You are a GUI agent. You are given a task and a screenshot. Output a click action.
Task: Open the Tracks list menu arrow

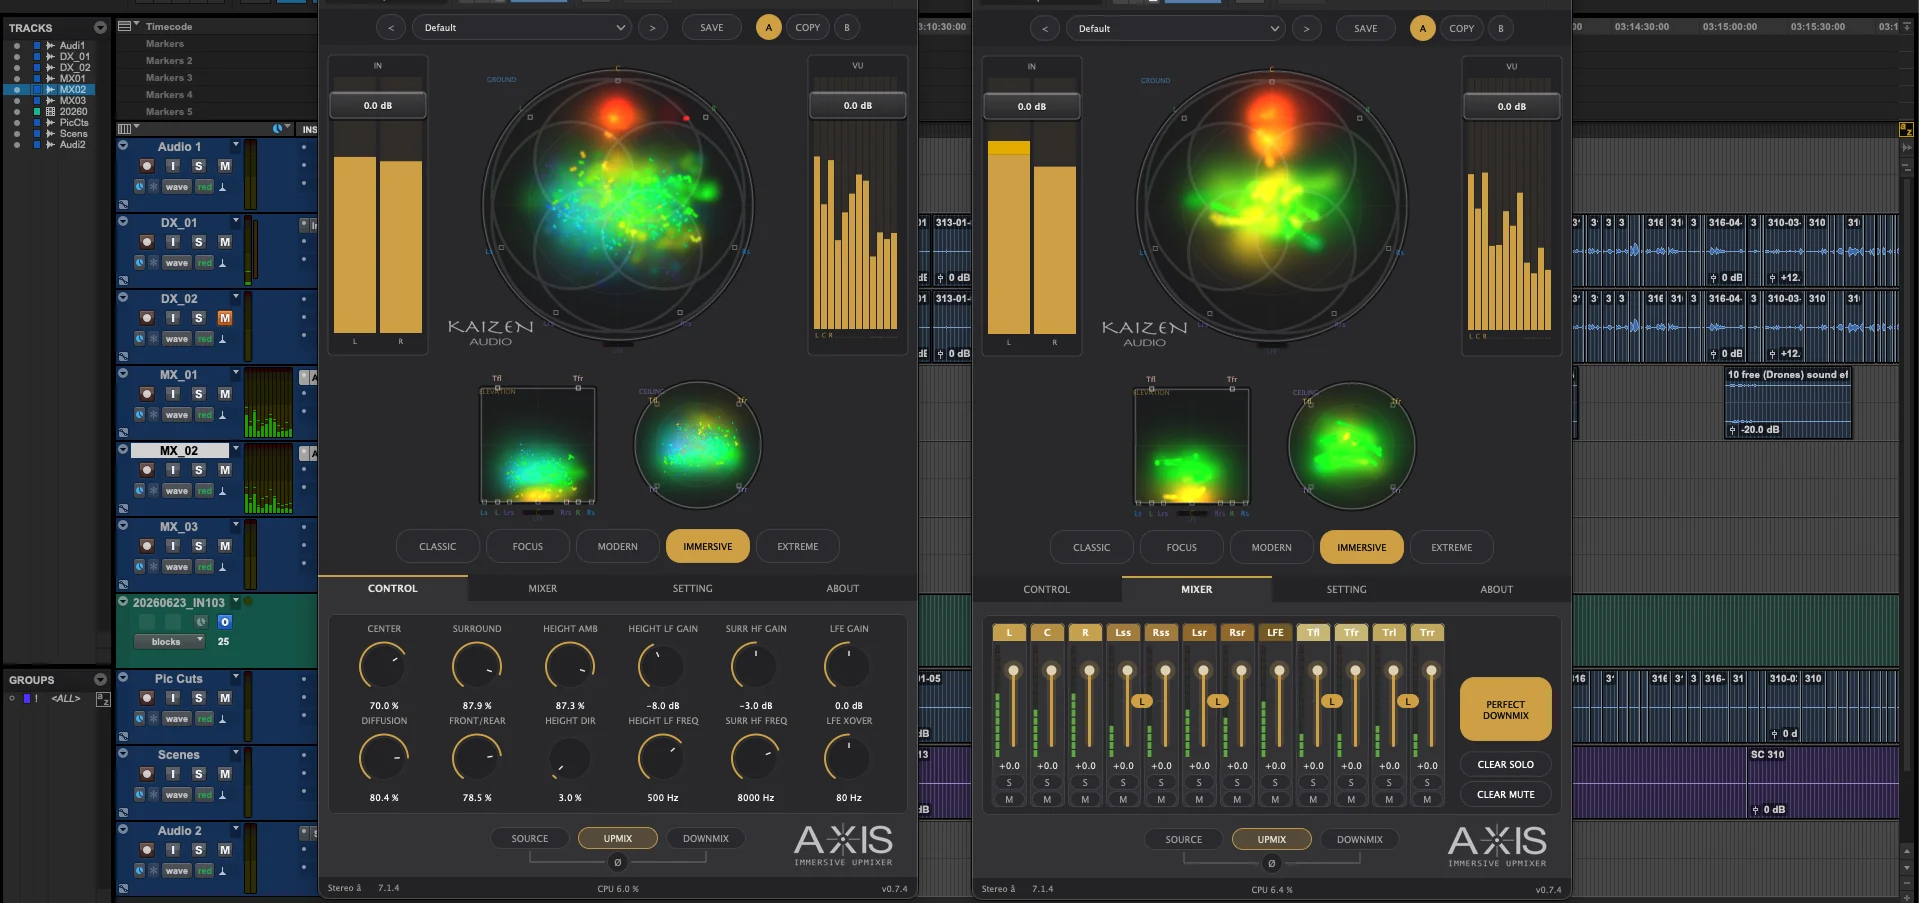coord(100,27)
